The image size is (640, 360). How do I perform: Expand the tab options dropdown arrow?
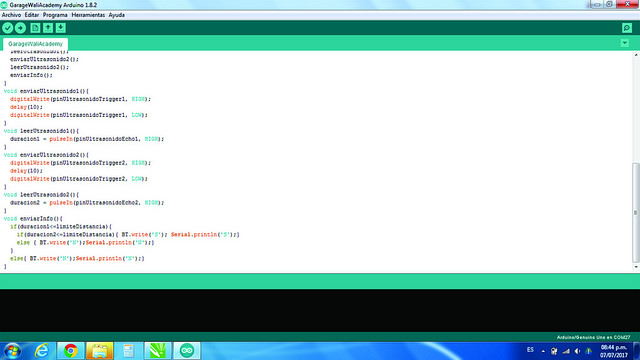(624, 43)
